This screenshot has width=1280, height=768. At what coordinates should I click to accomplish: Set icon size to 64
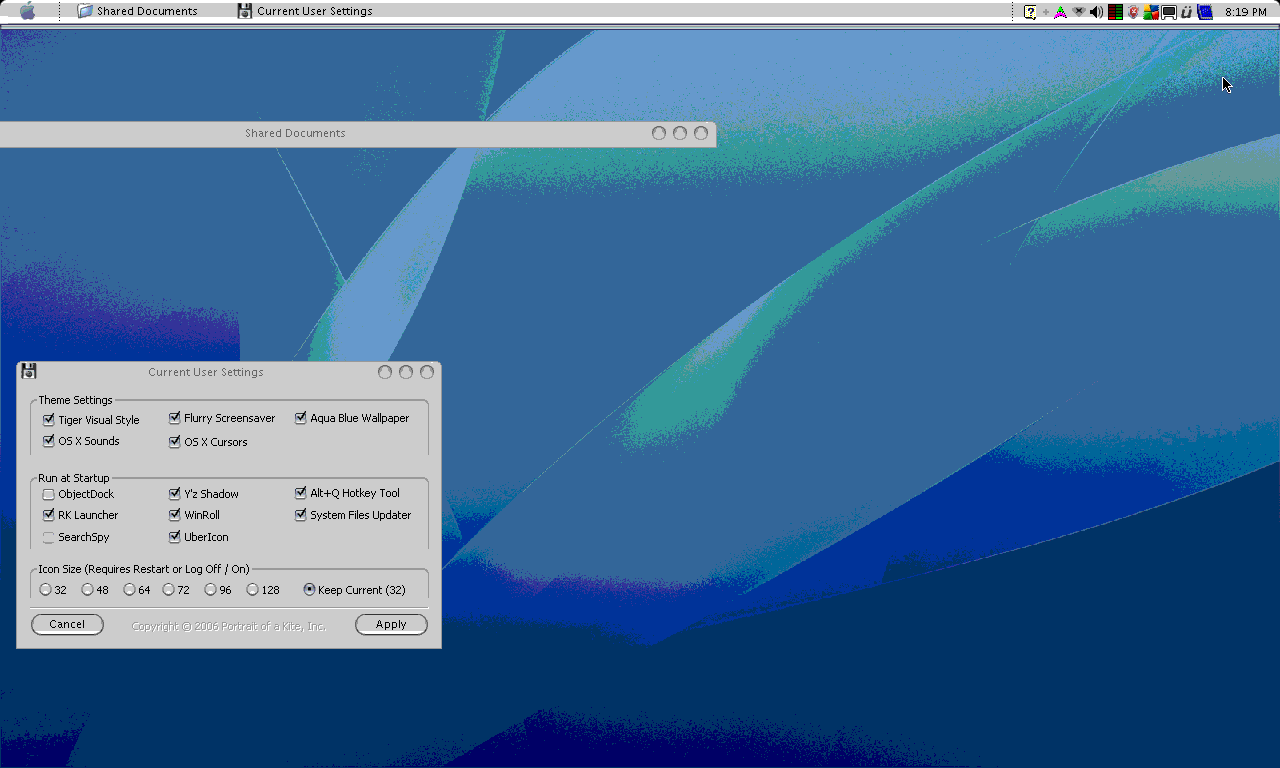pos(130,590)
